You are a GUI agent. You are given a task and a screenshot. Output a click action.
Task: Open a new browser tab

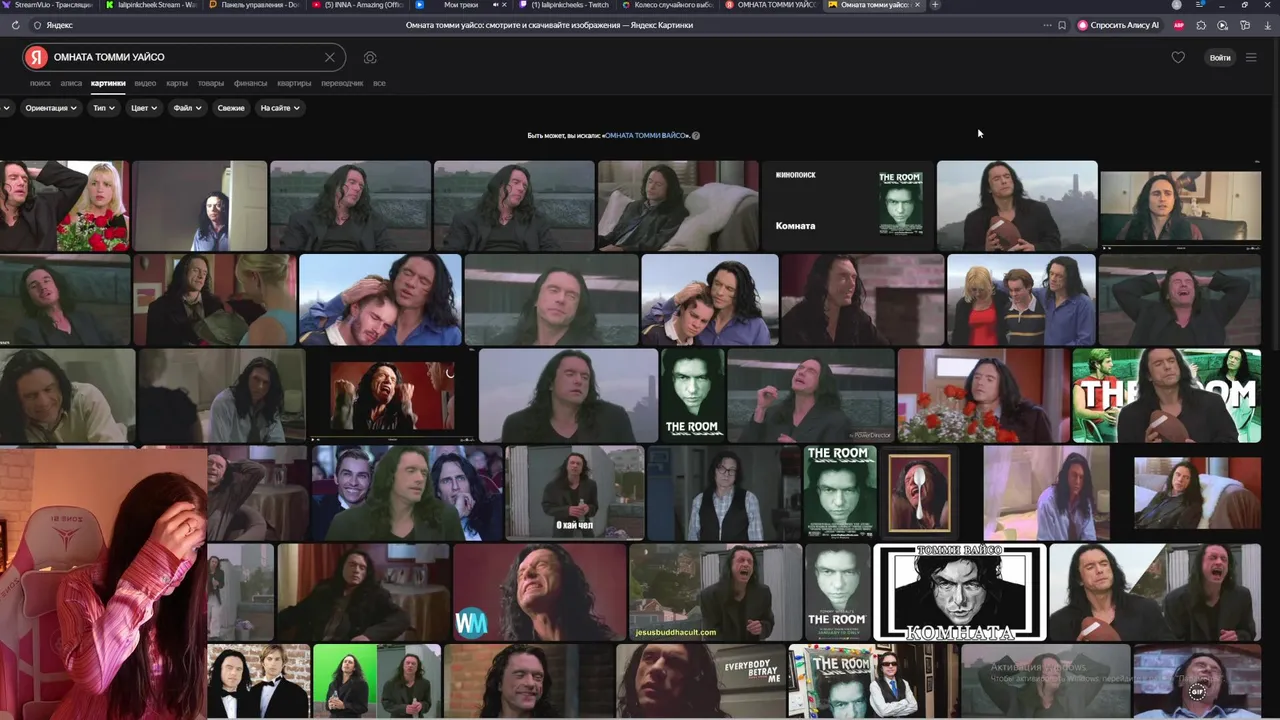click(x=935, y=5)
